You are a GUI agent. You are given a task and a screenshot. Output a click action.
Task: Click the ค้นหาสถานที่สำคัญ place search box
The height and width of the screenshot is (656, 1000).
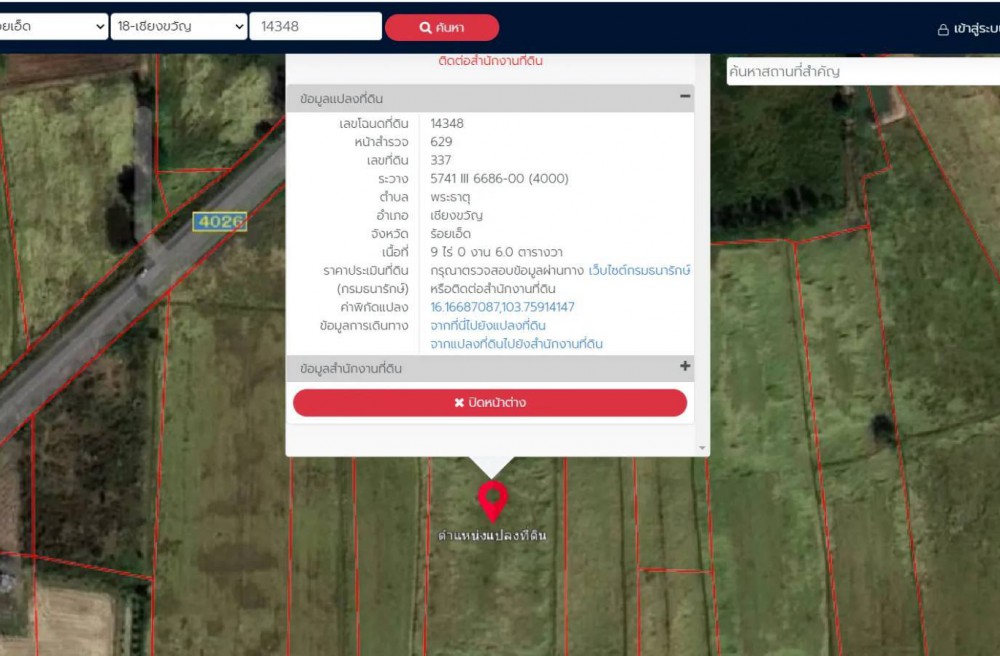(860, 72)
